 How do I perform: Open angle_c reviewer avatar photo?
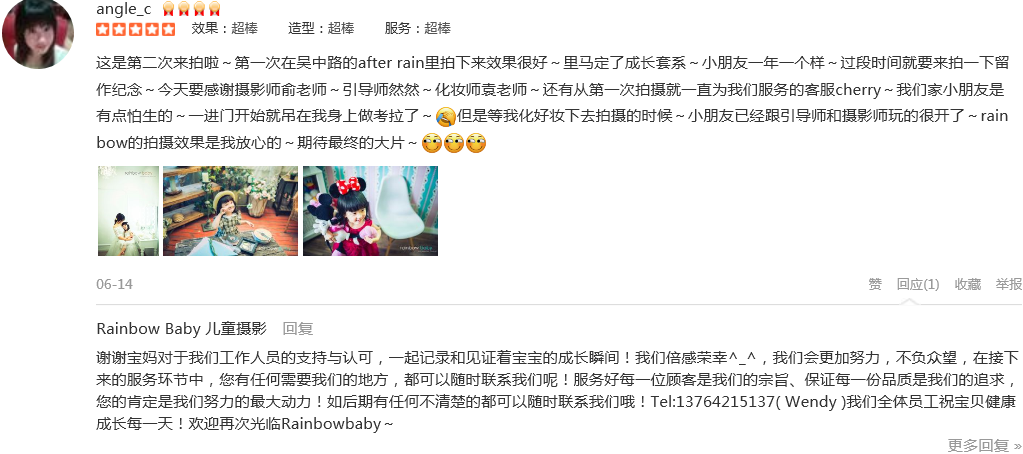coord(38,33)
